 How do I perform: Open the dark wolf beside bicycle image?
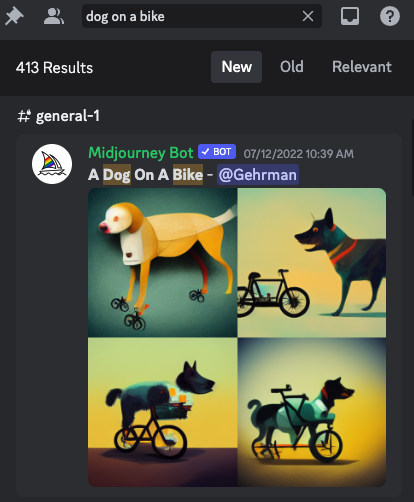[x=312, y=262]
